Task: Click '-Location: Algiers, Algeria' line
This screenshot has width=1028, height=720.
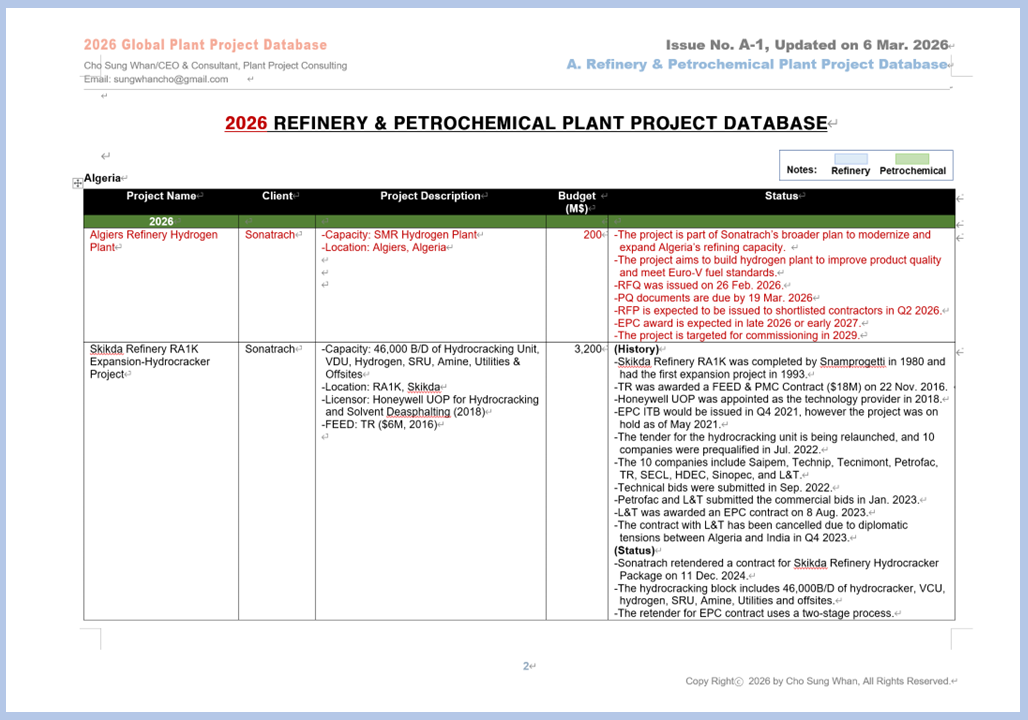Action: pyautogui.click(x=384, y=247)
